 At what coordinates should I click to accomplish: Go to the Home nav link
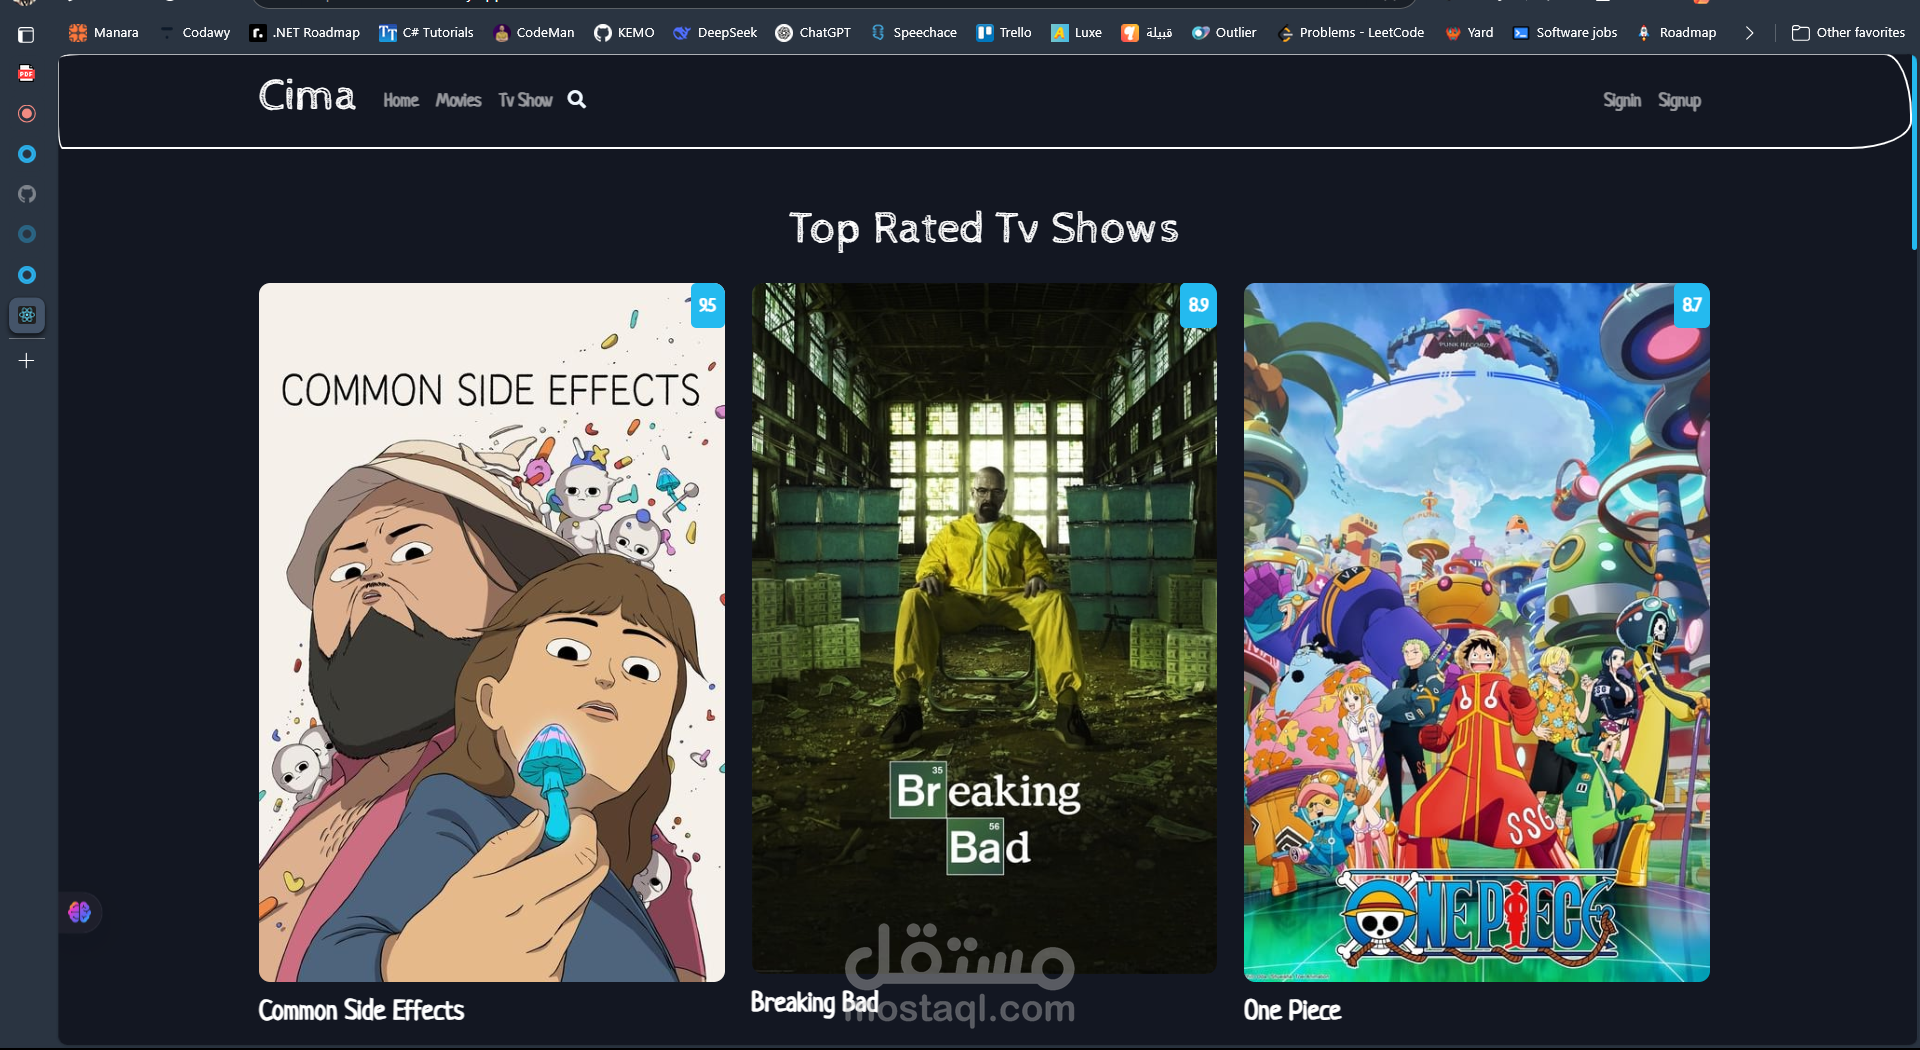(x=401, y=100)
